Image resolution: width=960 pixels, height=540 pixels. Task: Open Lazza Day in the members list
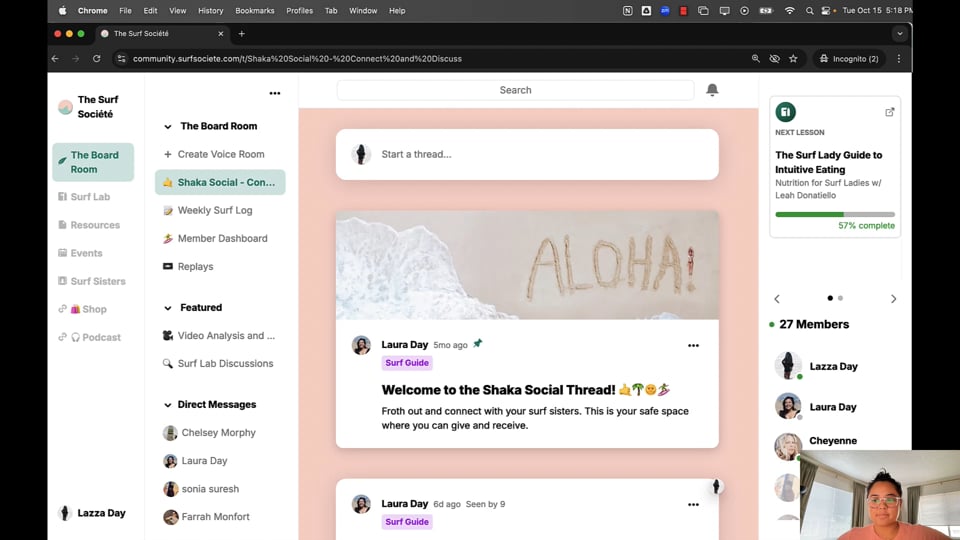click(833, 366)
